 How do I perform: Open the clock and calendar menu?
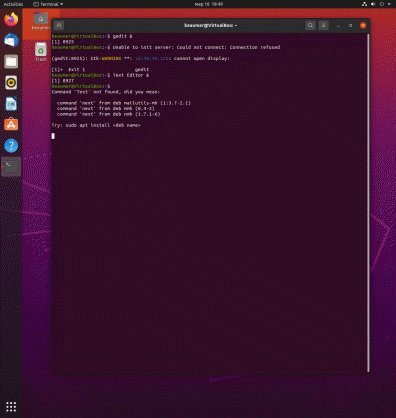[x=209, y=4]
